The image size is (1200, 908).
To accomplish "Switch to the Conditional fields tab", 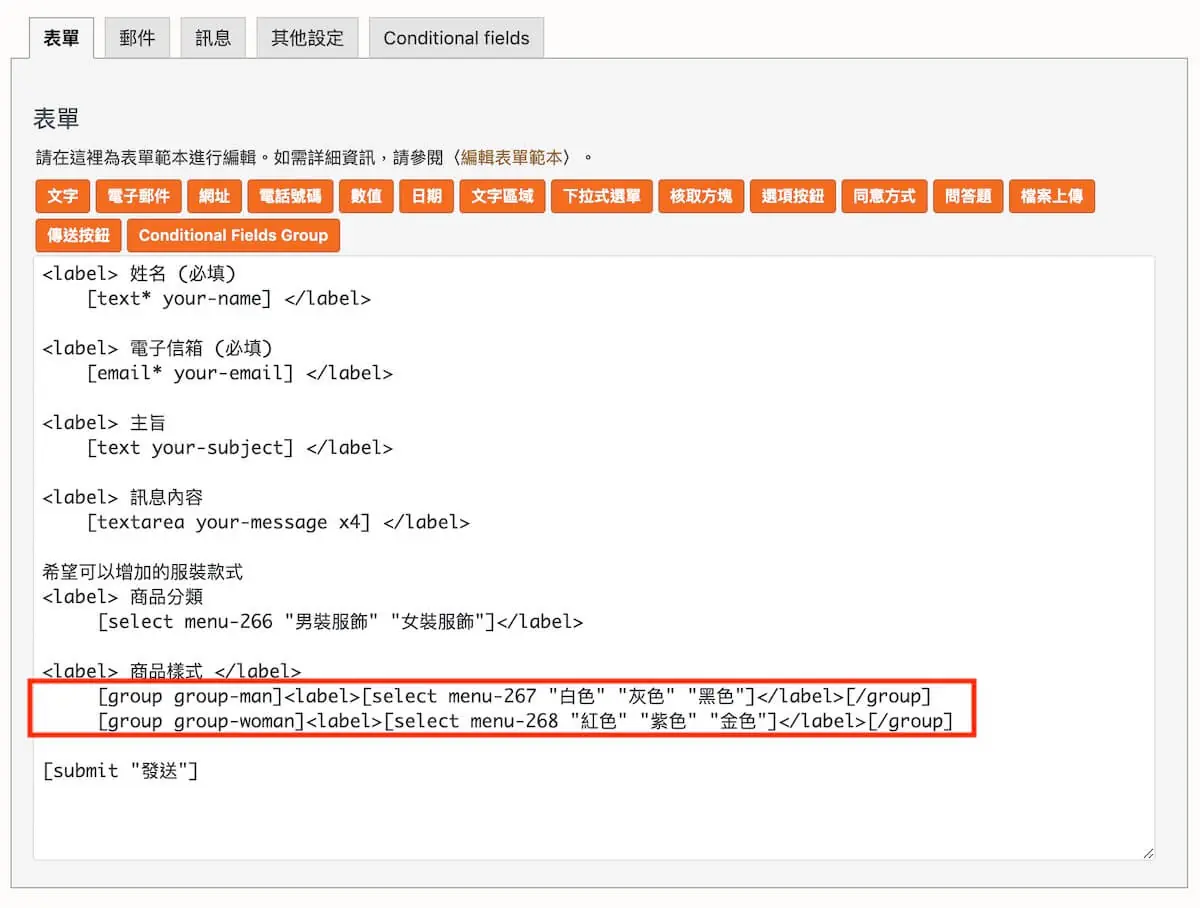I will pyautogui.click(x=456, y=38).
